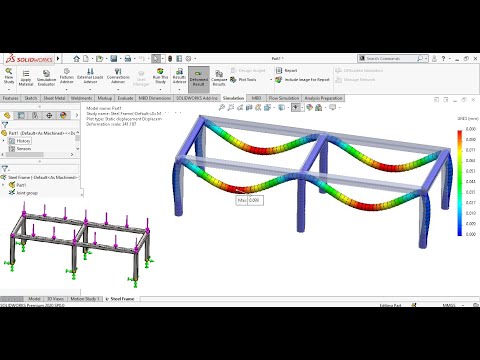480x360 pixels.
Task: Click External Loads Advisor icon
Action: click(x=90, y=76)
